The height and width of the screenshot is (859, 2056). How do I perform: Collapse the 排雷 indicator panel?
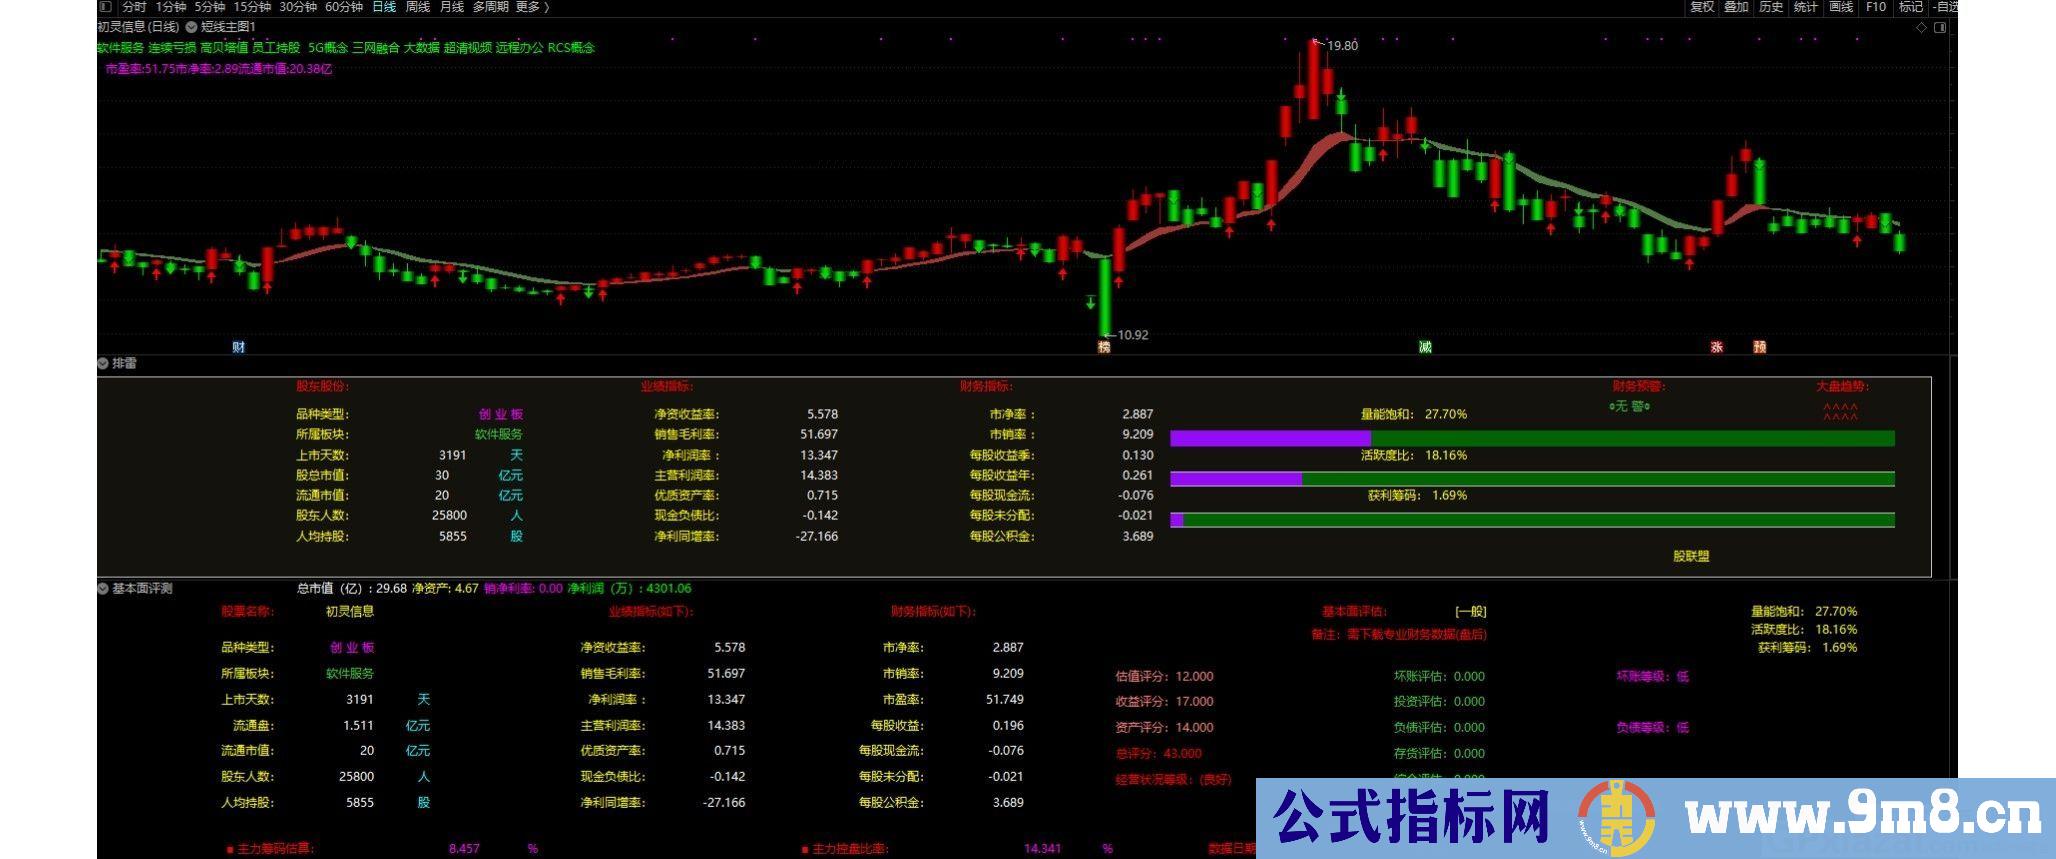103,364
